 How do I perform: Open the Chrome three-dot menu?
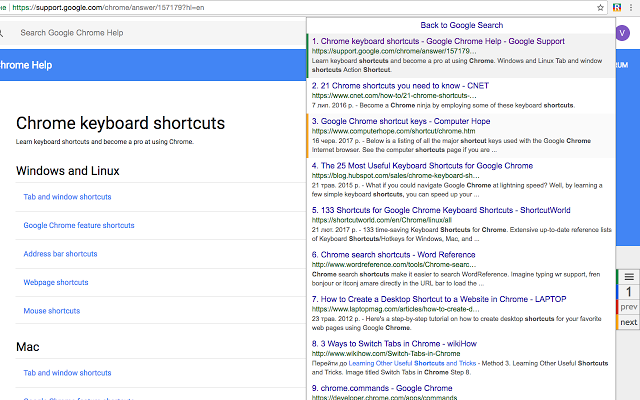coord(631,7)
